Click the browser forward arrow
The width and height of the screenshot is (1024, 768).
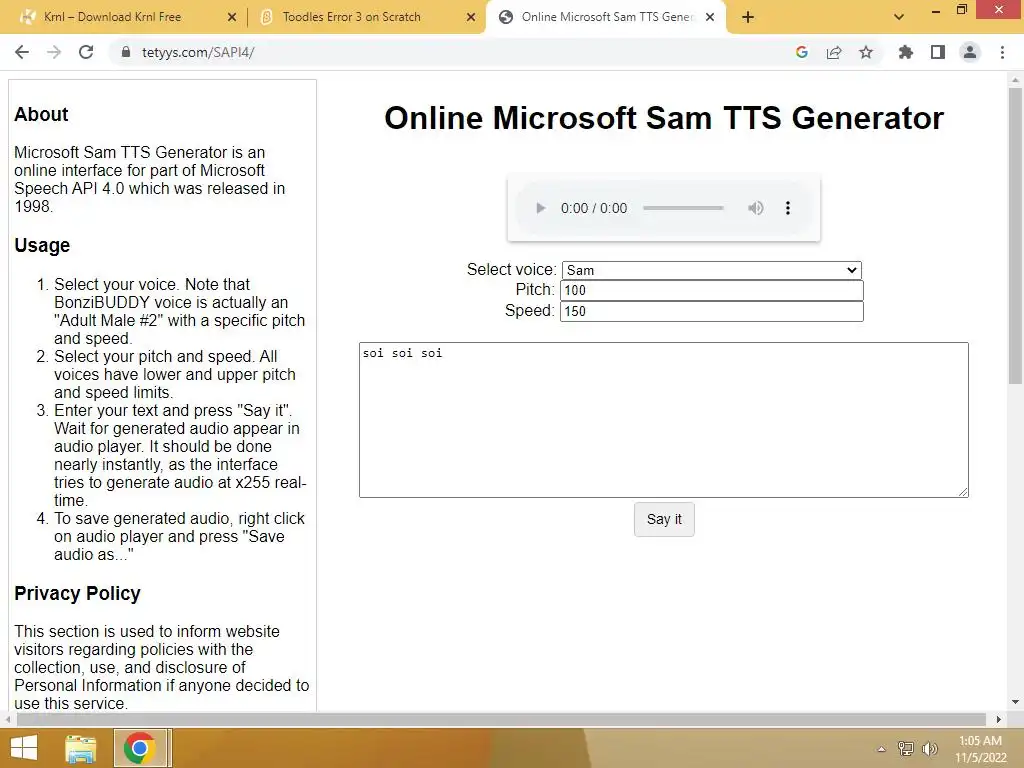coord(54,52)
